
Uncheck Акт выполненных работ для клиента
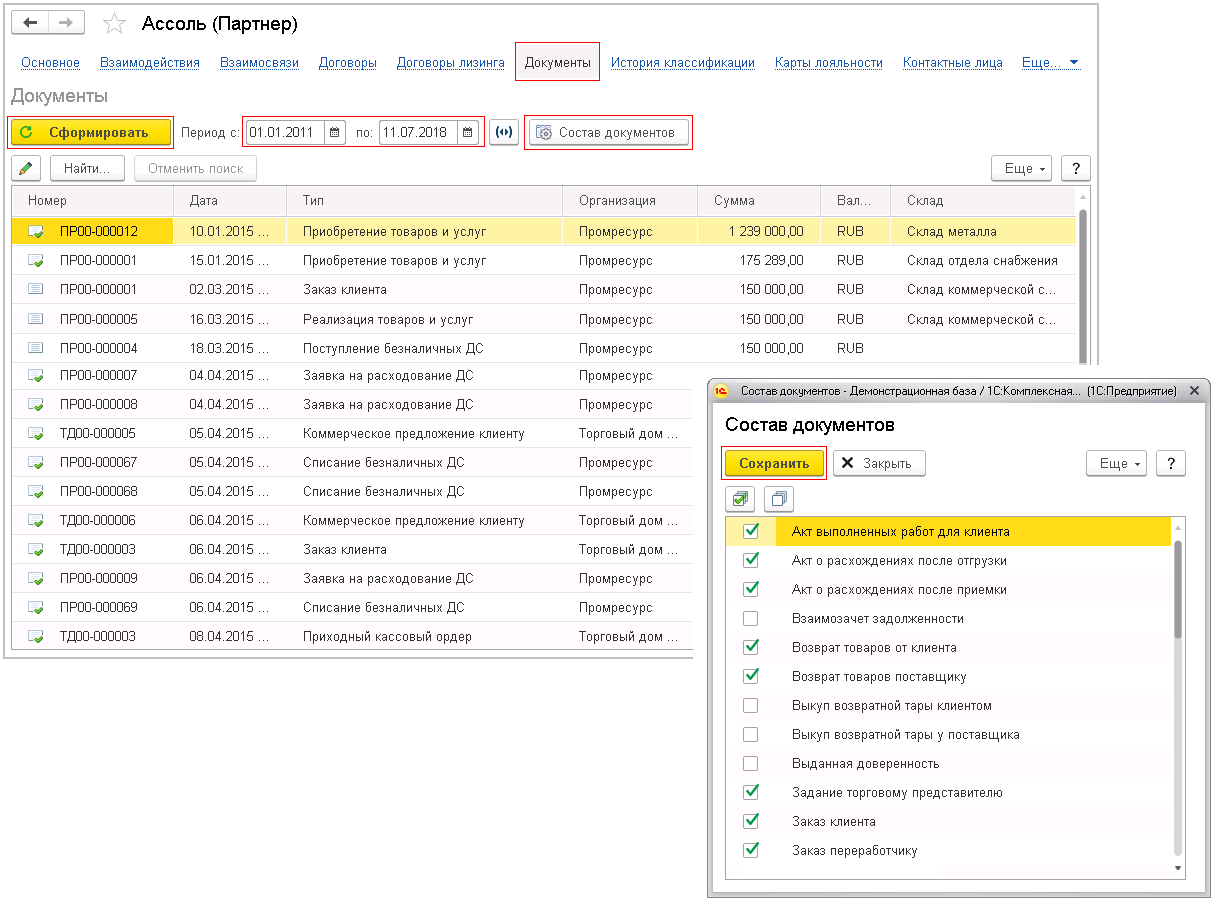751,532
